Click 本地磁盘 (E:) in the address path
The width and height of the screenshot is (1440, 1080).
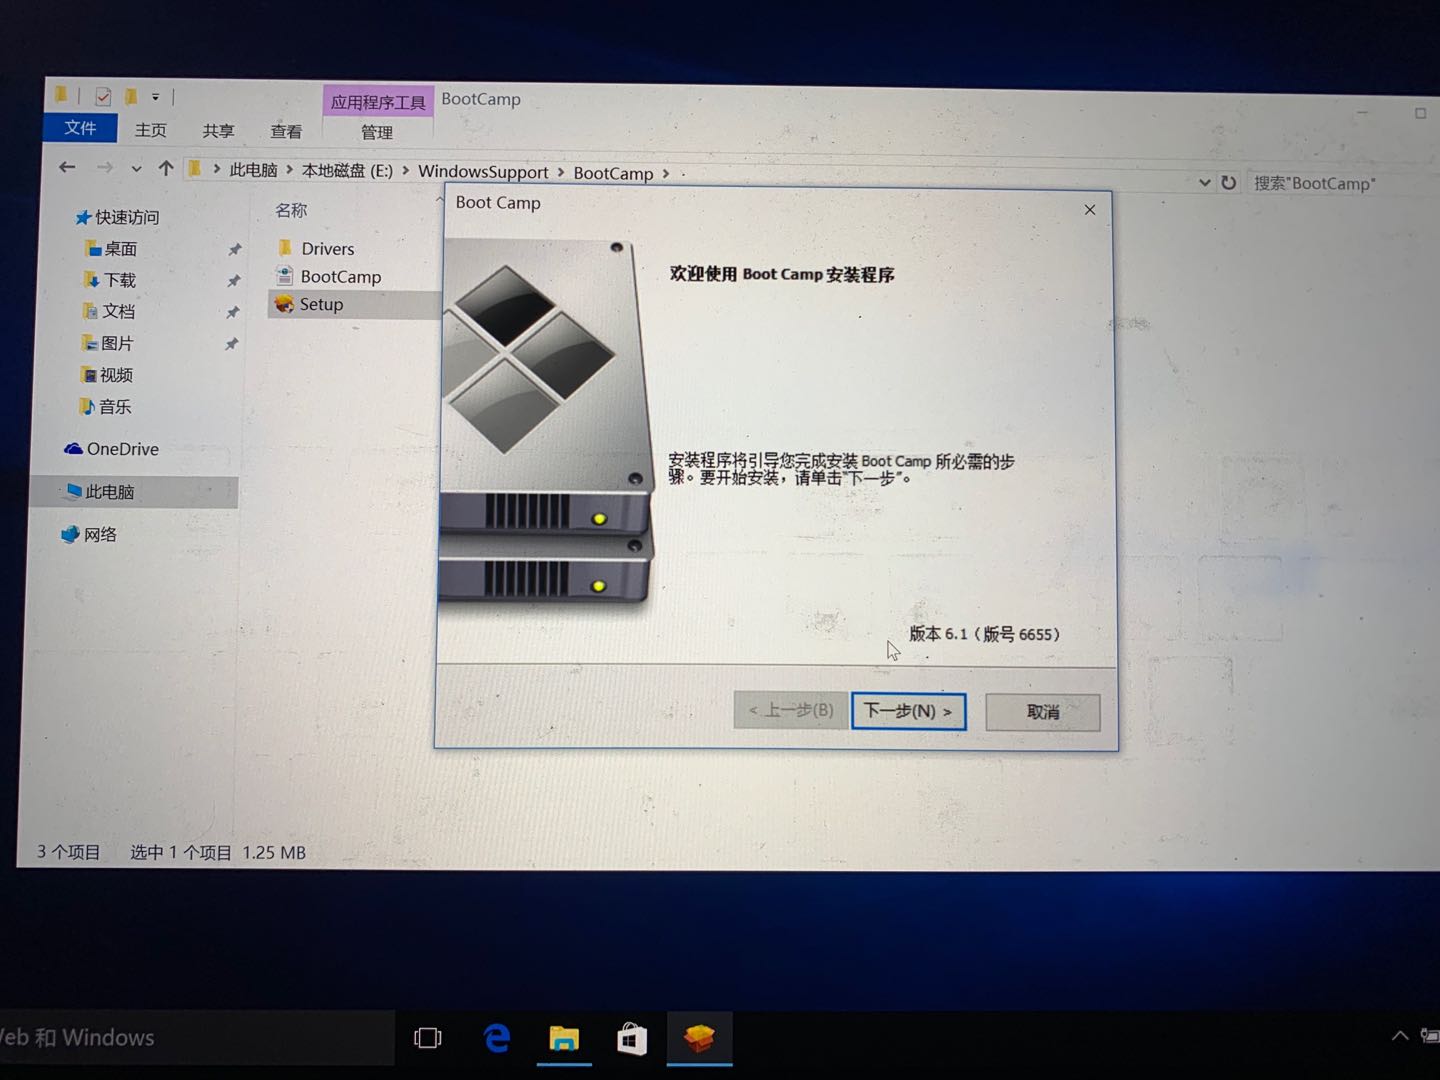coord(347,171)
